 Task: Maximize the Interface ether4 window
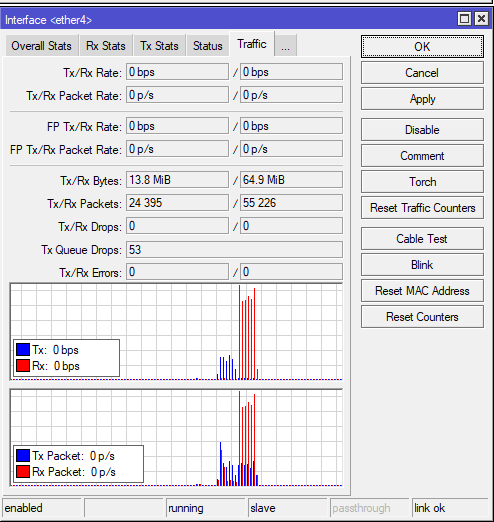[x=464, y=18]
